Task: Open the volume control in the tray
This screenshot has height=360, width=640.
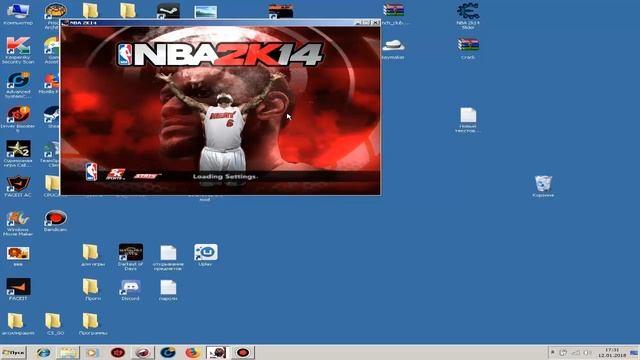Action: [x=587, y=352]
